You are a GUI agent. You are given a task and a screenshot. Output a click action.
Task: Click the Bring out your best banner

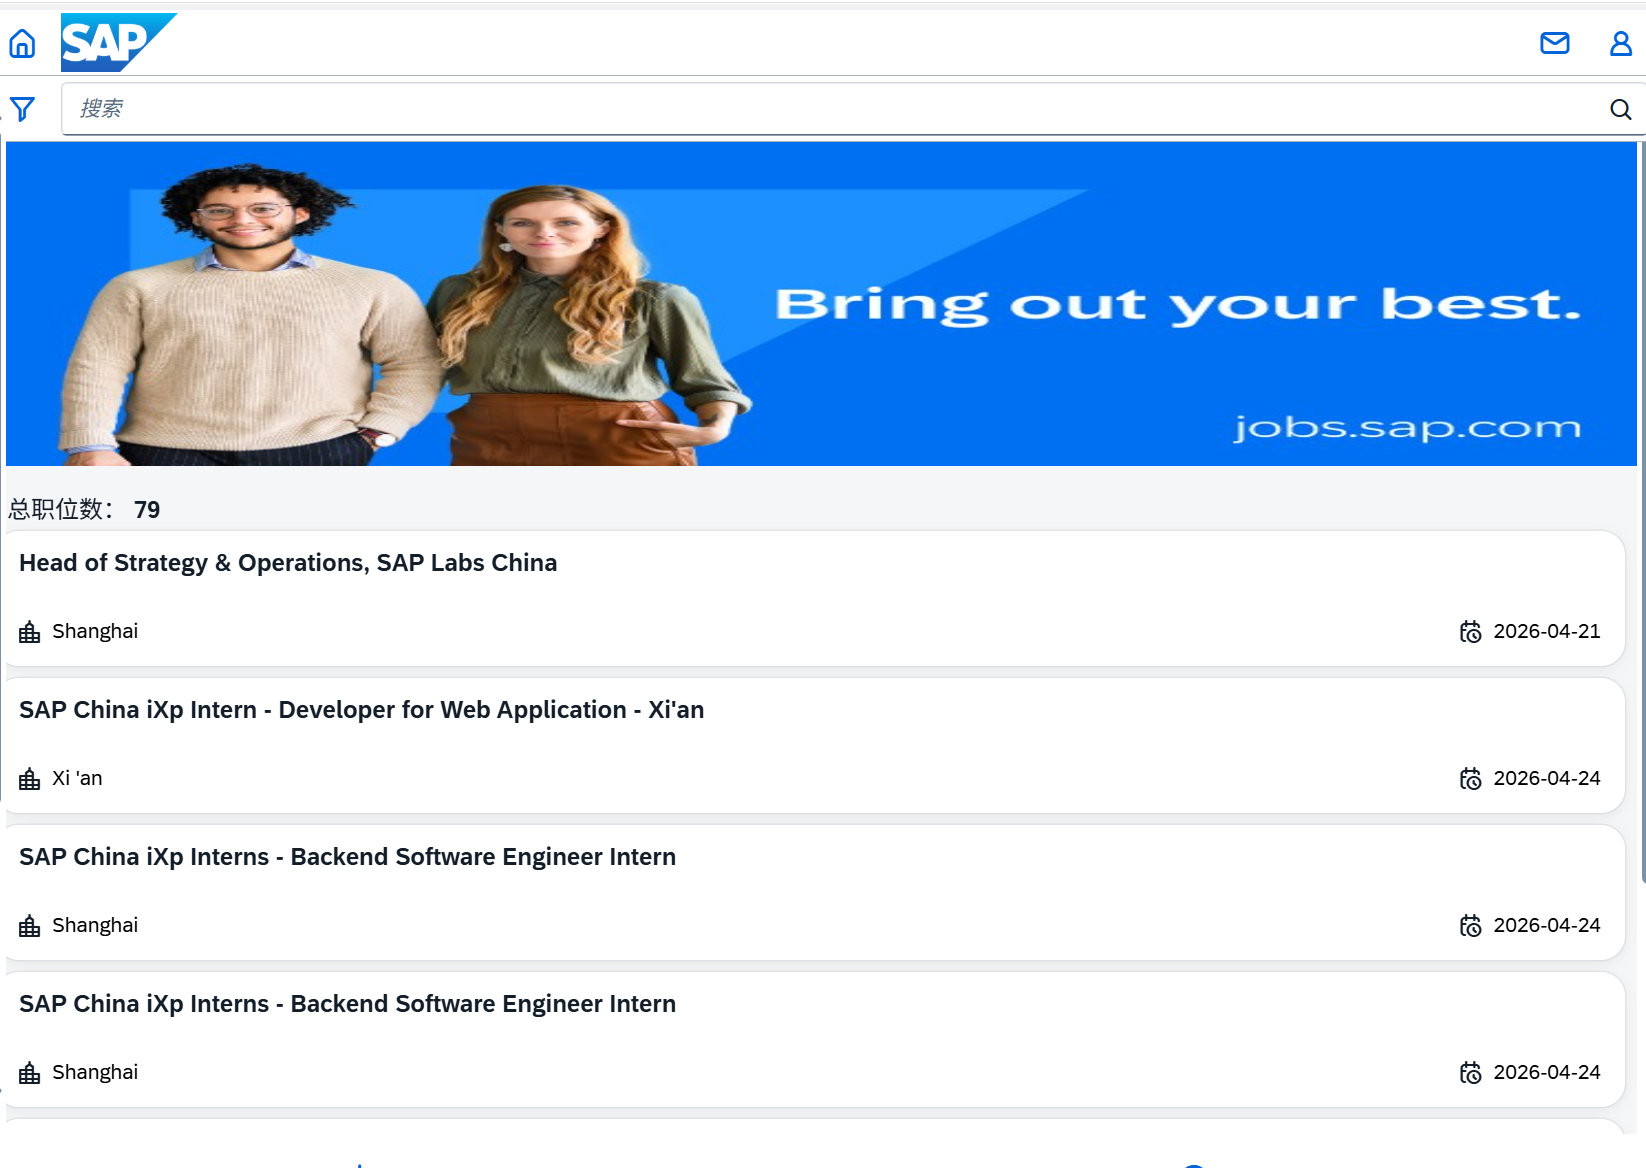1176,304
